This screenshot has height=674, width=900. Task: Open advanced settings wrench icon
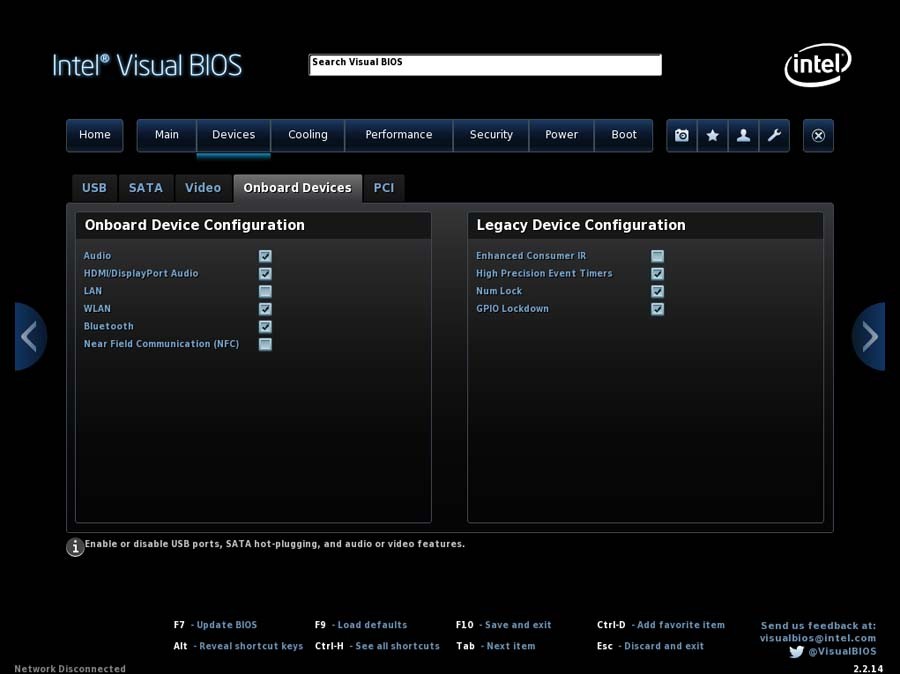pos(774,135)
